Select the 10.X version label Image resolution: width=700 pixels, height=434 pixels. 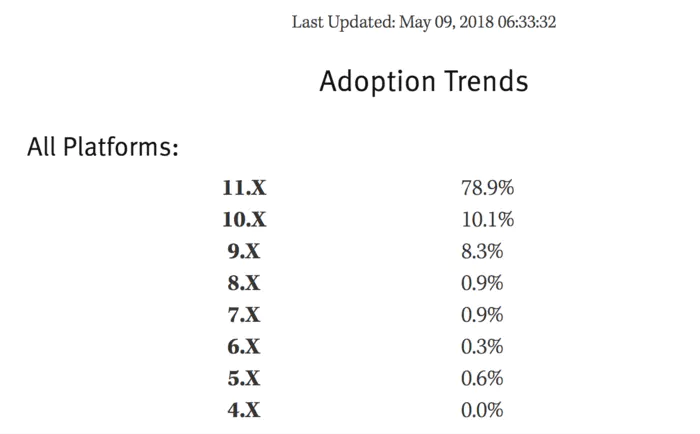(x=244, y=219)
